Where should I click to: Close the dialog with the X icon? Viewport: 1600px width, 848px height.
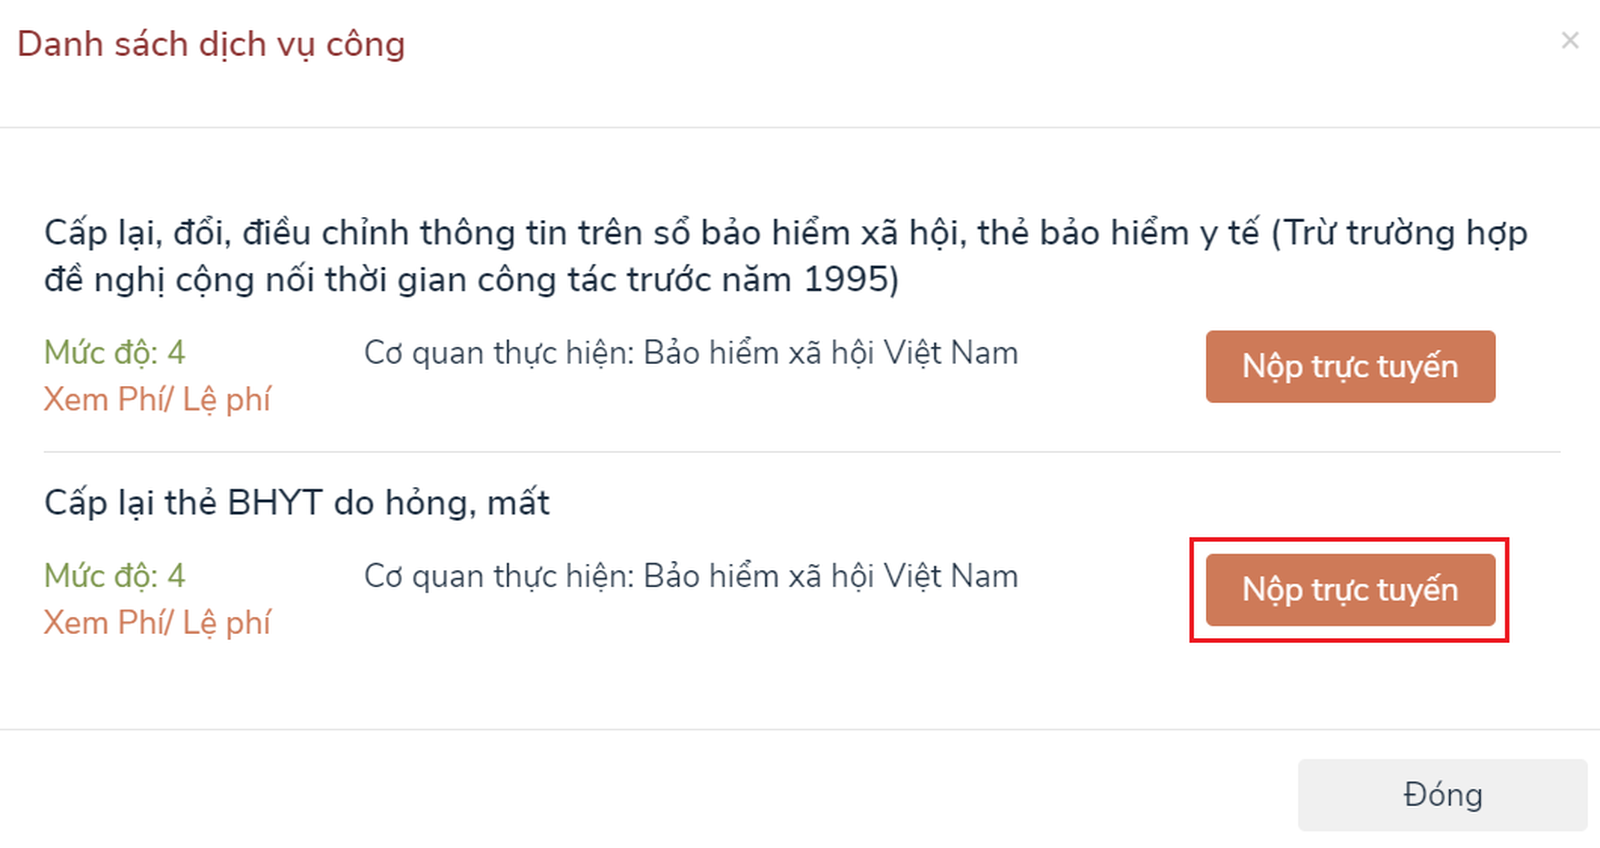pos(1570,41)
